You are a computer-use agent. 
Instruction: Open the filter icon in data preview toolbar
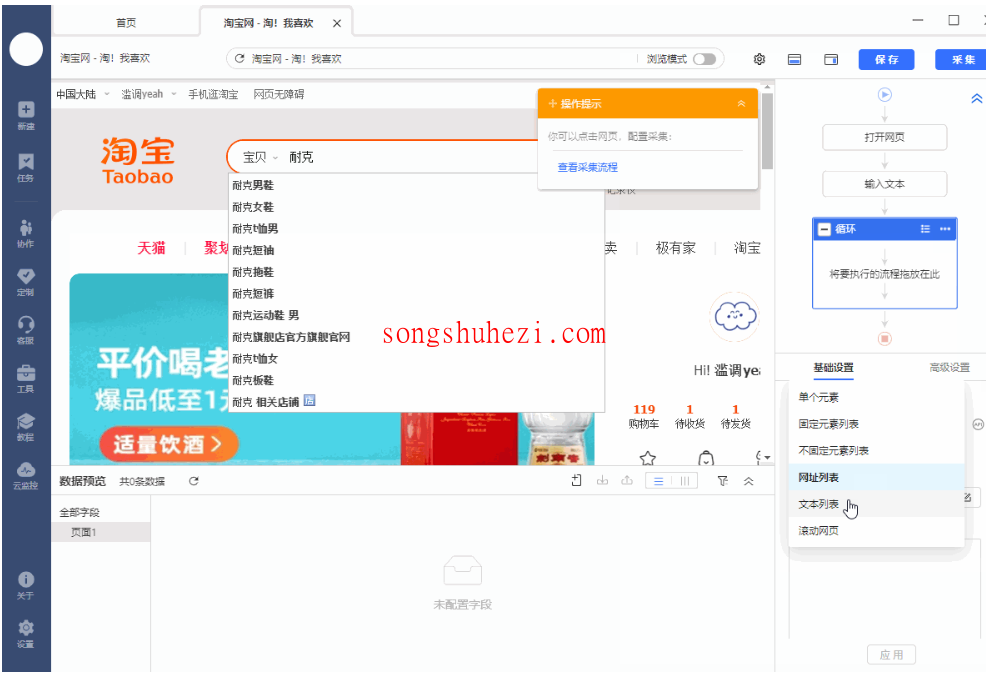tap(723, 481)
